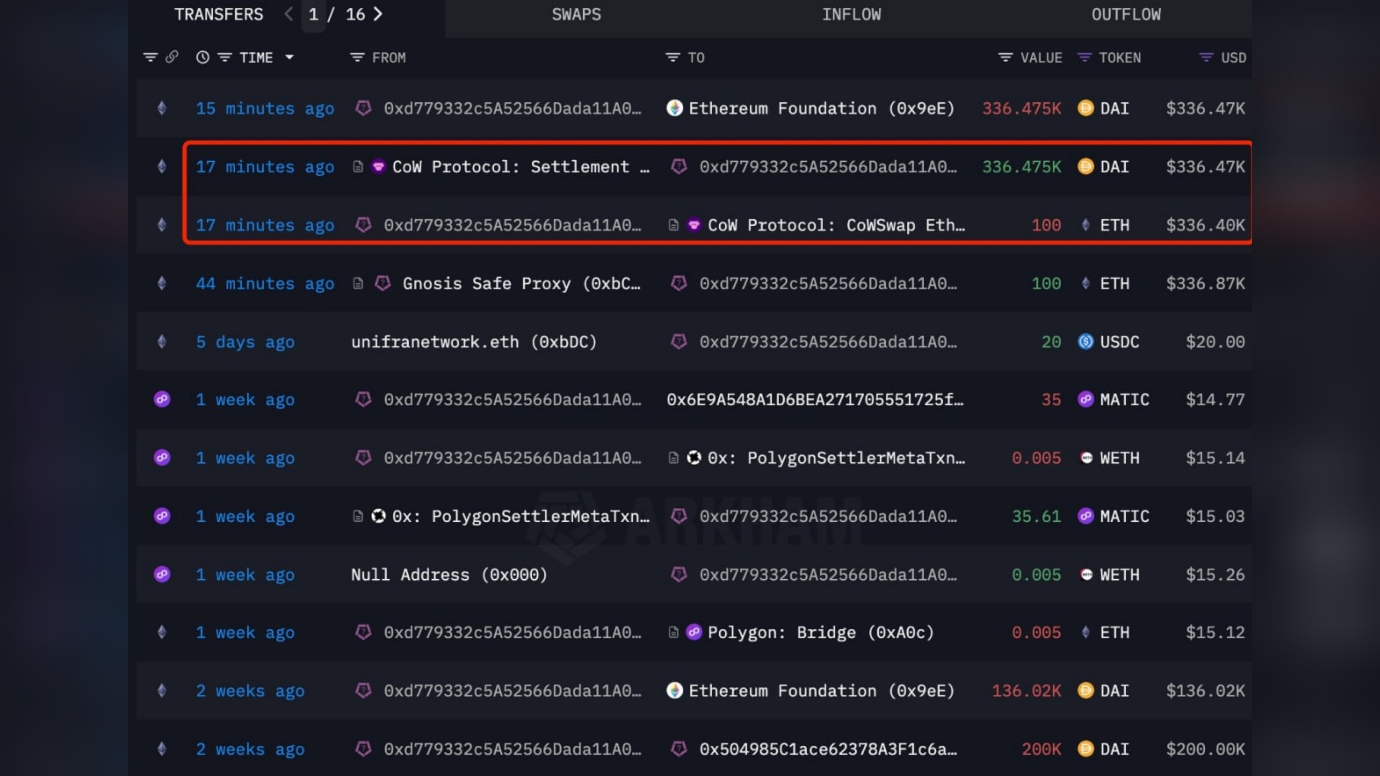Screen dimensions: 1380x776
Task: Click the wallet tag icon before sender in 15 minutes row
Action: coord(364,108)
